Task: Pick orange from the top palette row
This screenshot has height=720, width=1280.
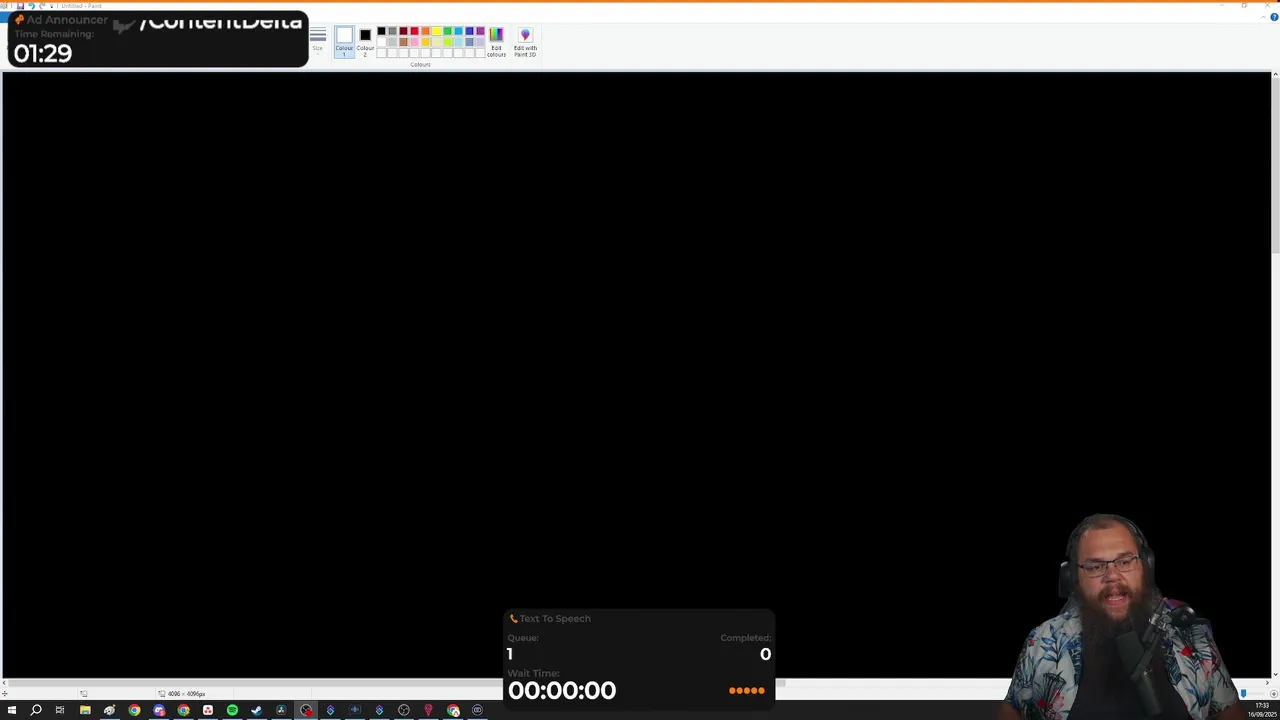Action: (x=425, y=31)
